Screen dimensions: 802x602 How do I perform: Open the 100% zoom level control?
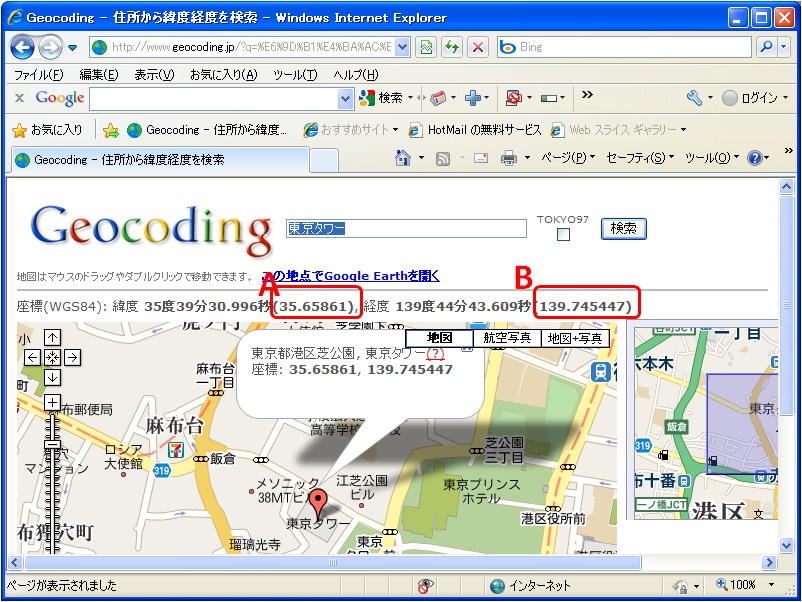pyautogui.click(x=745, y=585)
